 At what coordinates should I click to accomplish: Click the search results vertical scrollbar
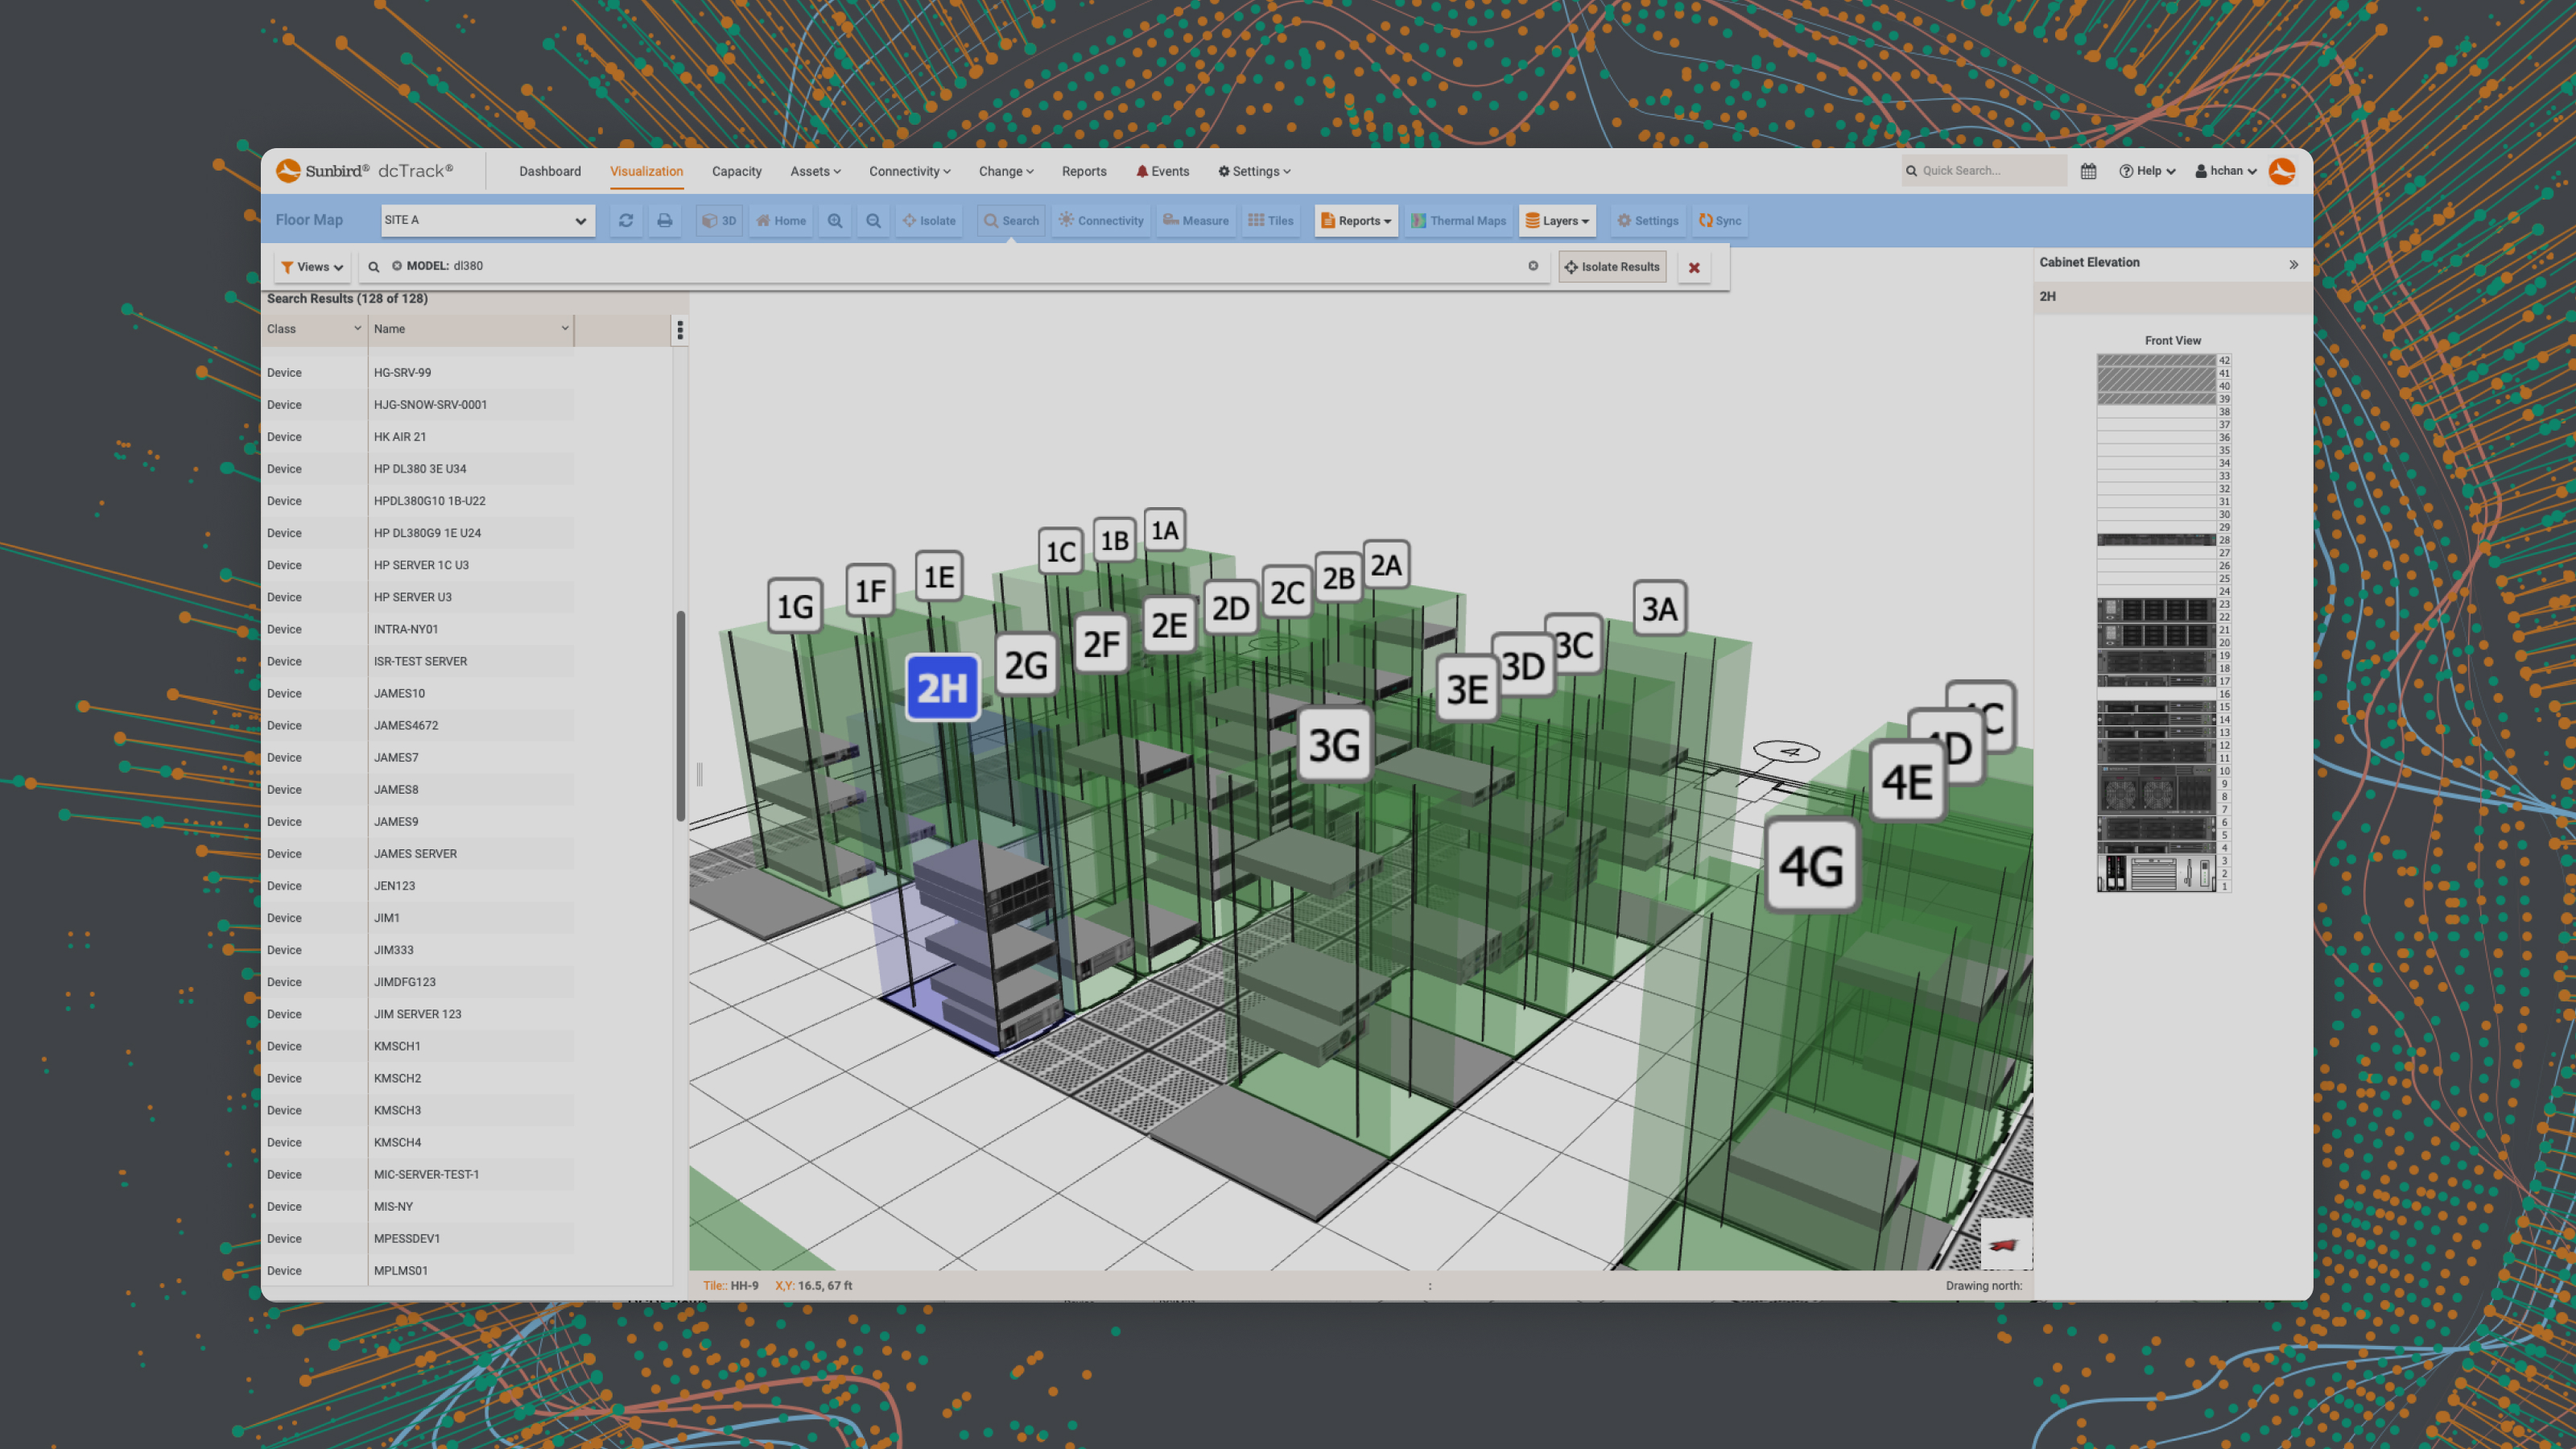[x=681, y=715]
